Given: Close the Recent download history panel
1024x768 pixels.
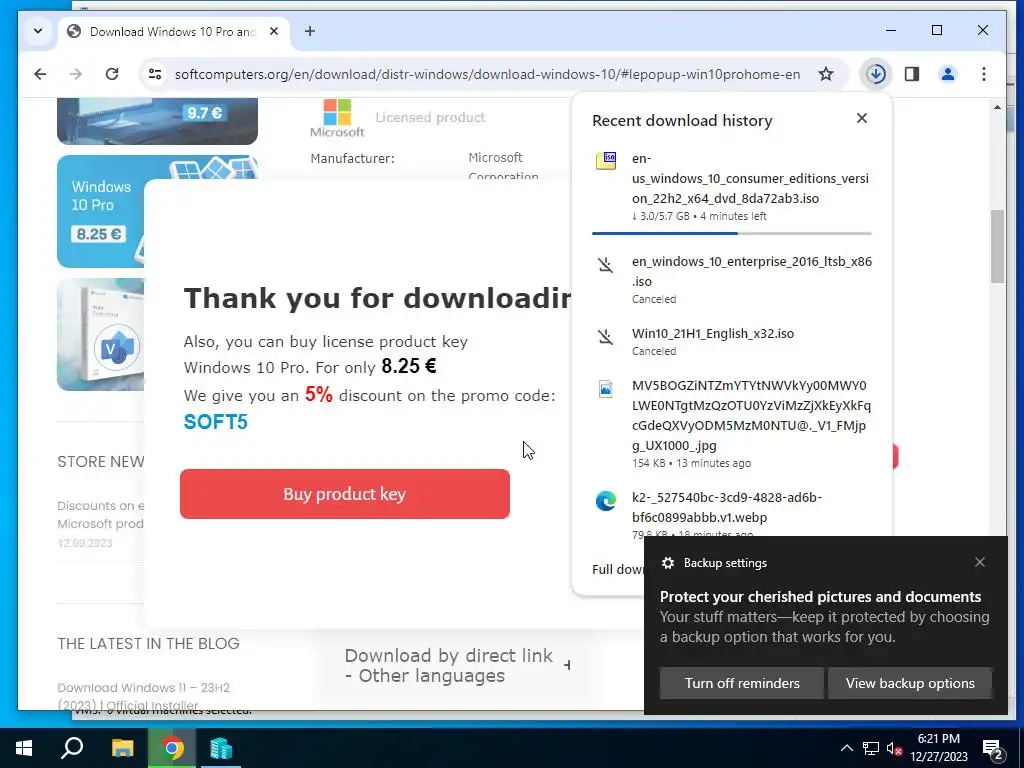Looking at the screenshot, I should click(861, 118).
